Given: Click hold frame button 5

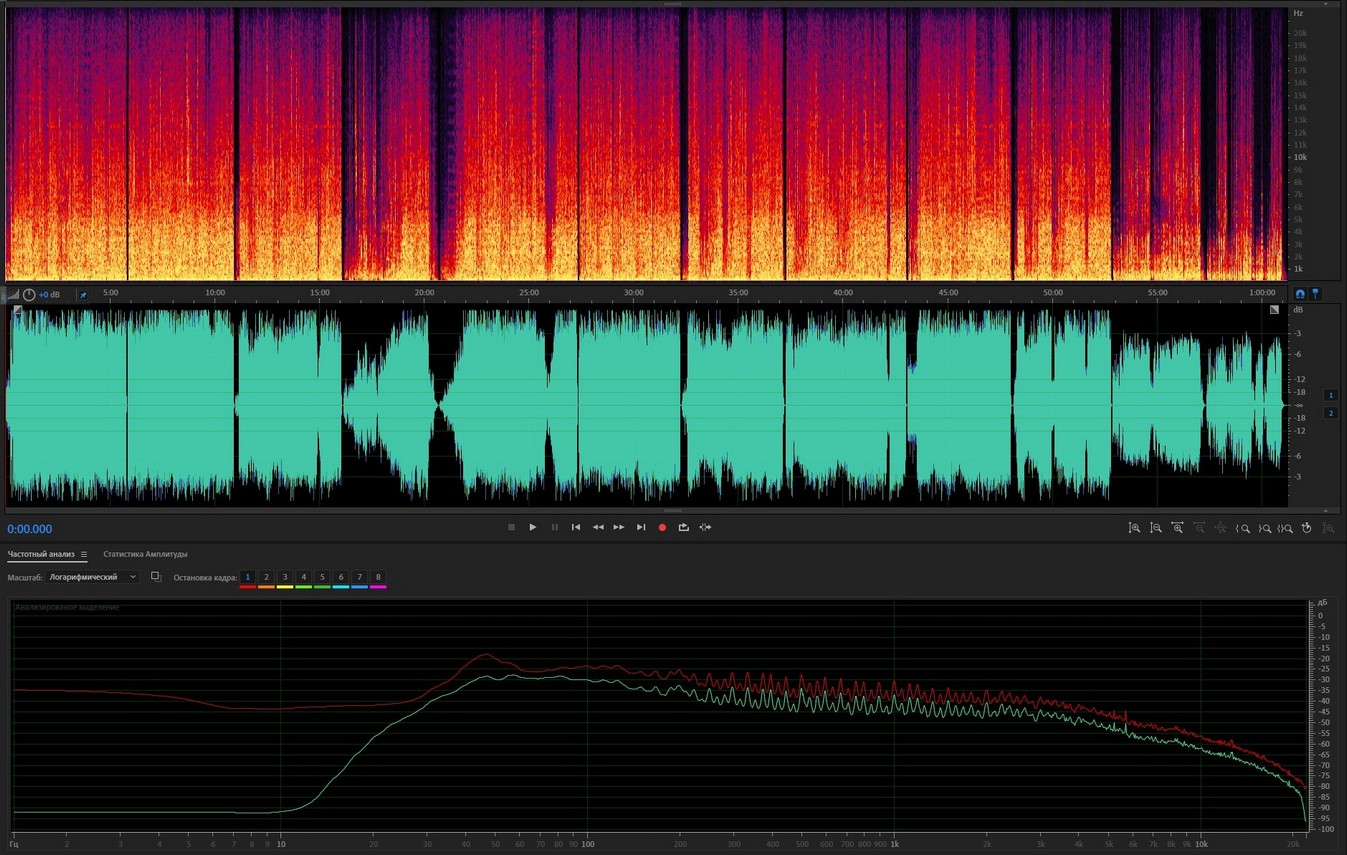Looking at the screenshot, I should 322,577.
